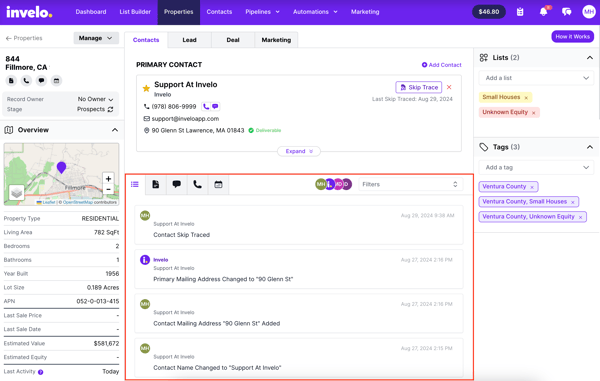600x381 pixels.
Task: Open the Add a list dropdown
Action: tap(536, 78)
